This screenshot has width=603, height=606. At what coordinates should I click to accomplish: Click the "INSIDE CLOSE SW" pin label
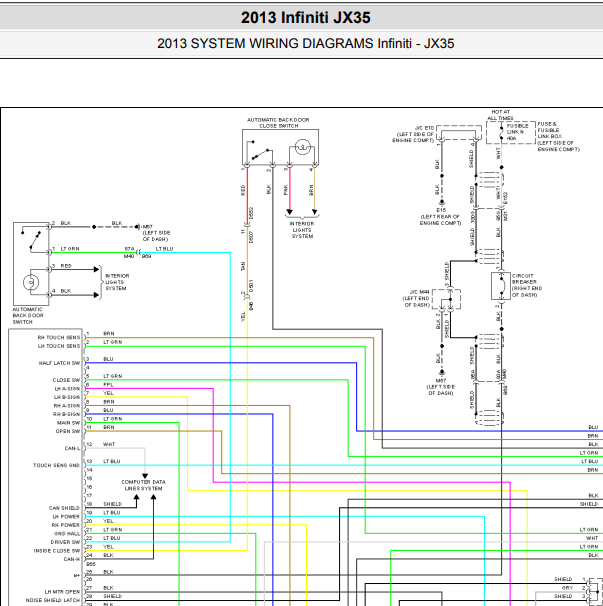[x=57, y=550]
